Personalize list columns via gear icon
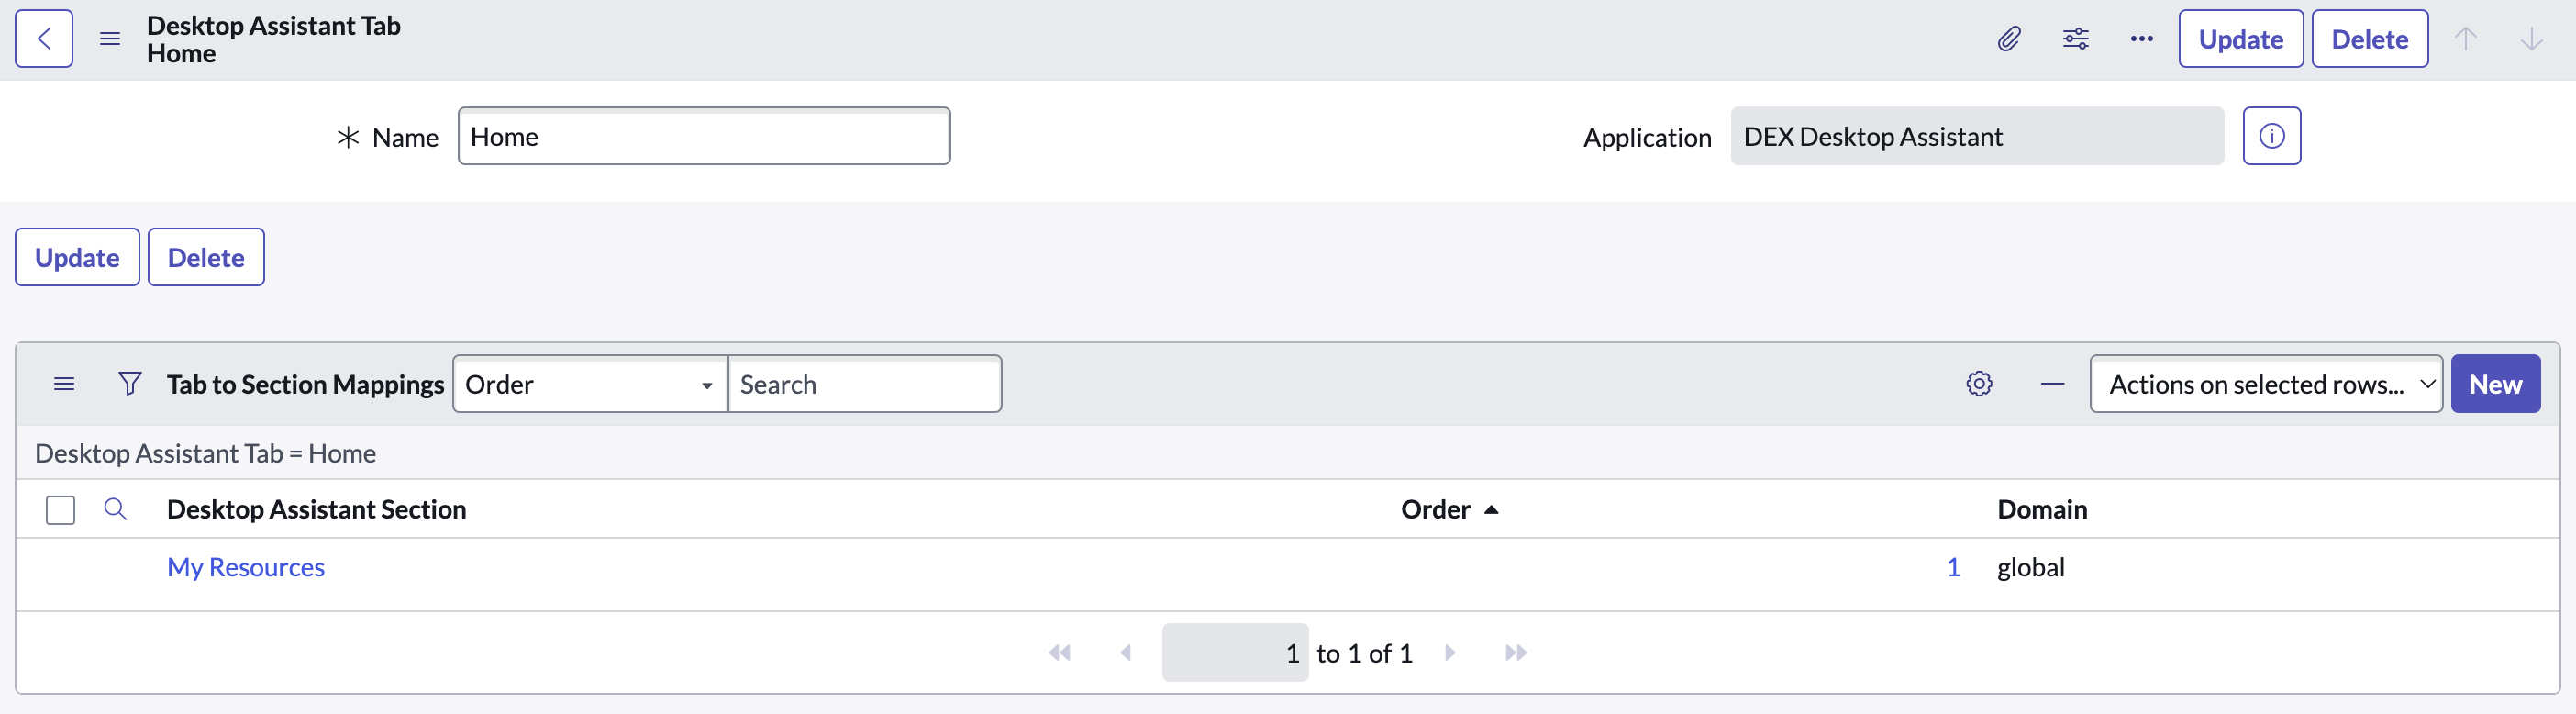The image size is (2576, 714). click(x=1978, y=384)
